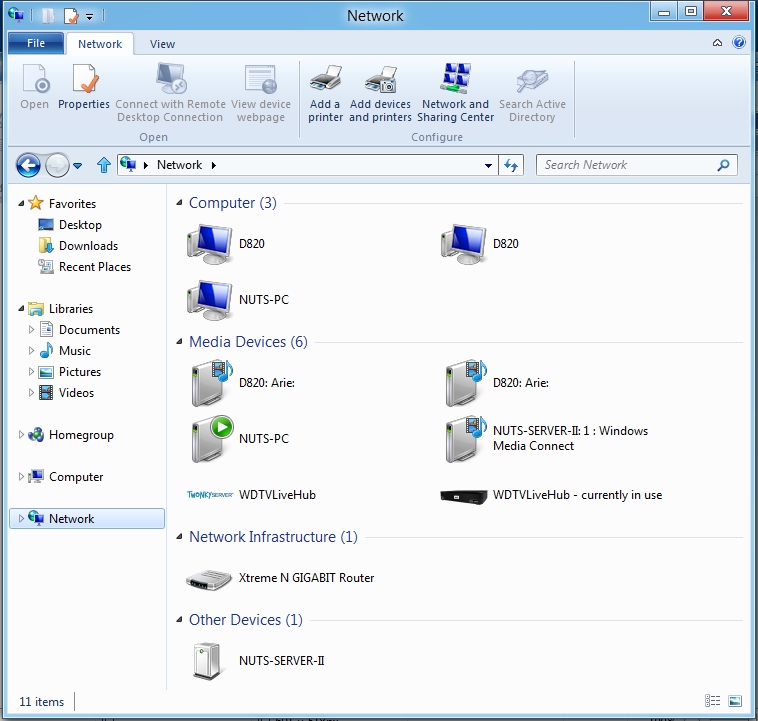The width and height of the screenshot is (758, 721).
Task: Open Add devices and printers
Action: point(380,93)
